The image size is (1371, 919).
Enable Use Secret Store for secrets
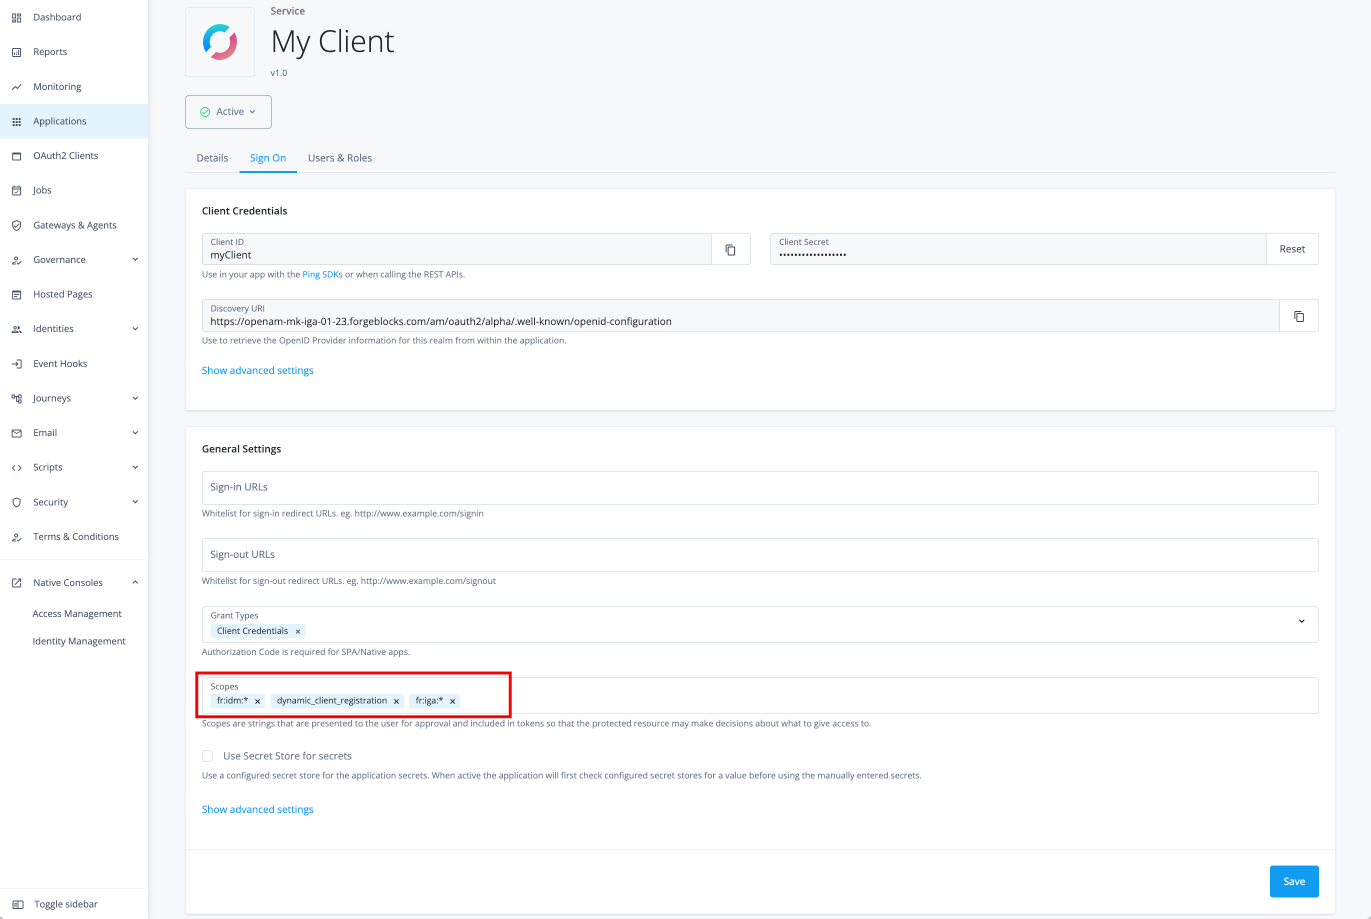coord(207,755)
